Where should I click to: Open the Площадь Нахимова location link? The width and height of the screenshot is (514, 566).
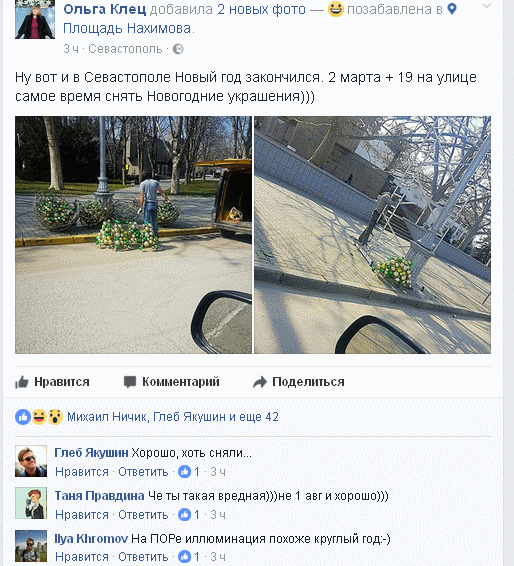click(127, 28)
